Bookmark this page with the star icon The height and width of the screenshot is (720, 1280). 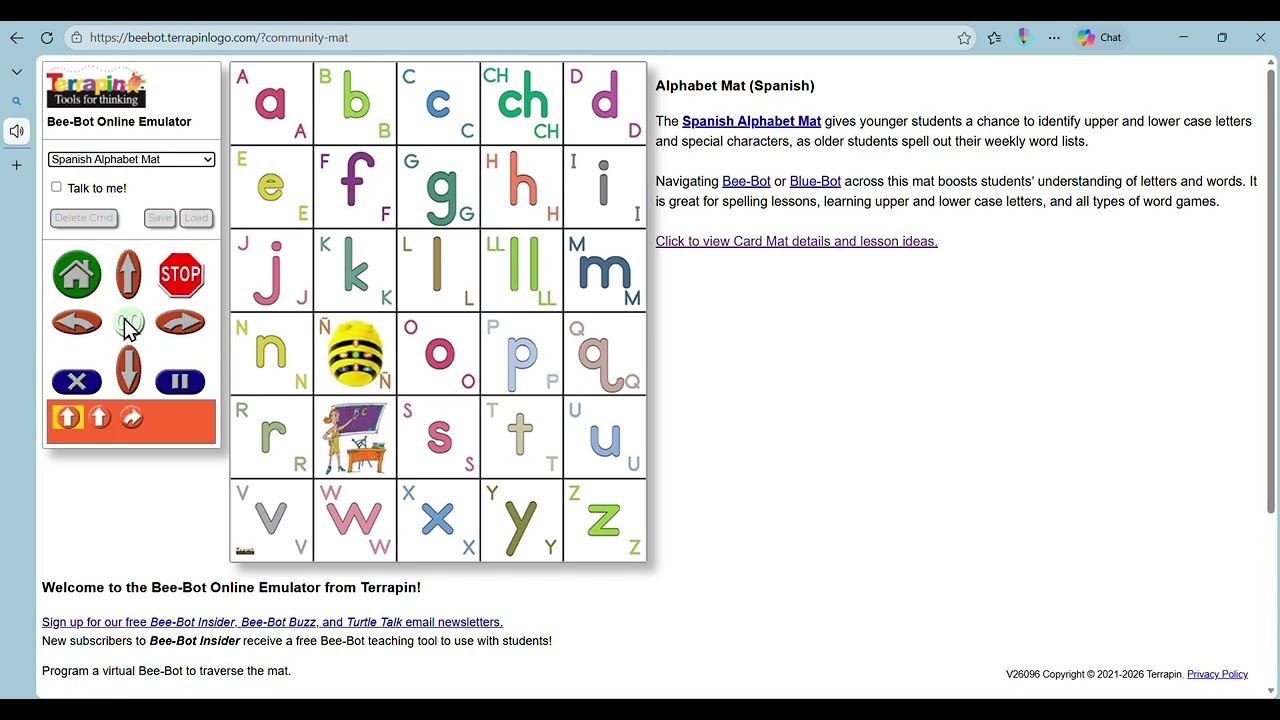[x=964, y=38]
